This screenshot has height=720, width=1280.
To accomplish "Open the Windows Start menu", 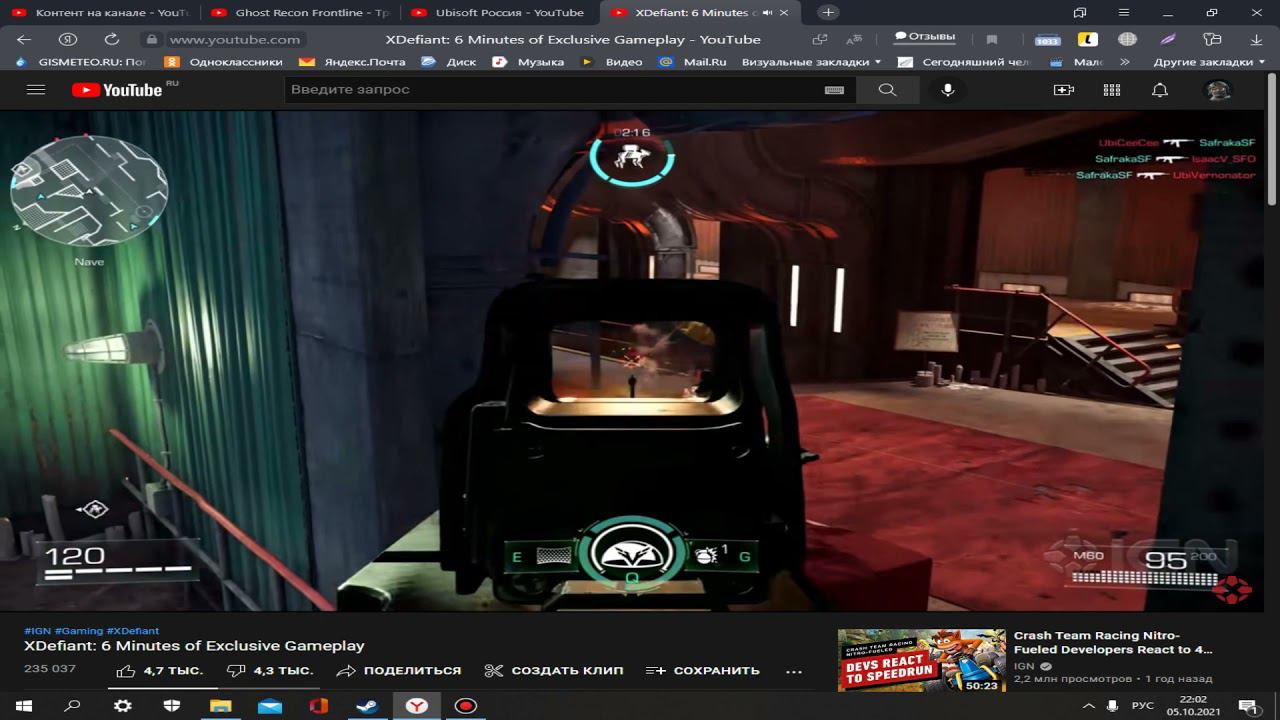I will (24, 706).
